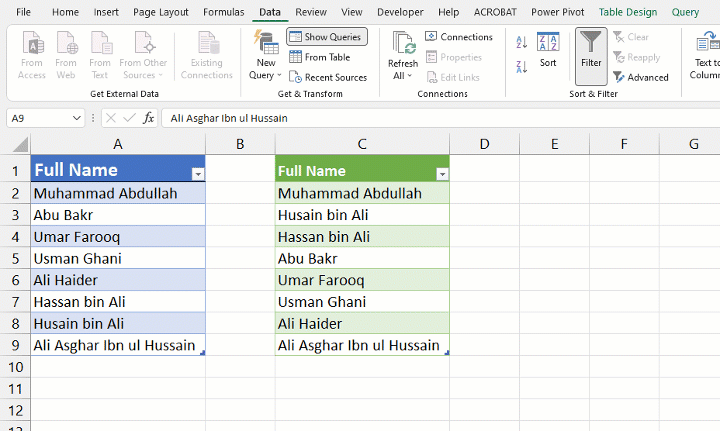Select column A header

pos(118,144)
